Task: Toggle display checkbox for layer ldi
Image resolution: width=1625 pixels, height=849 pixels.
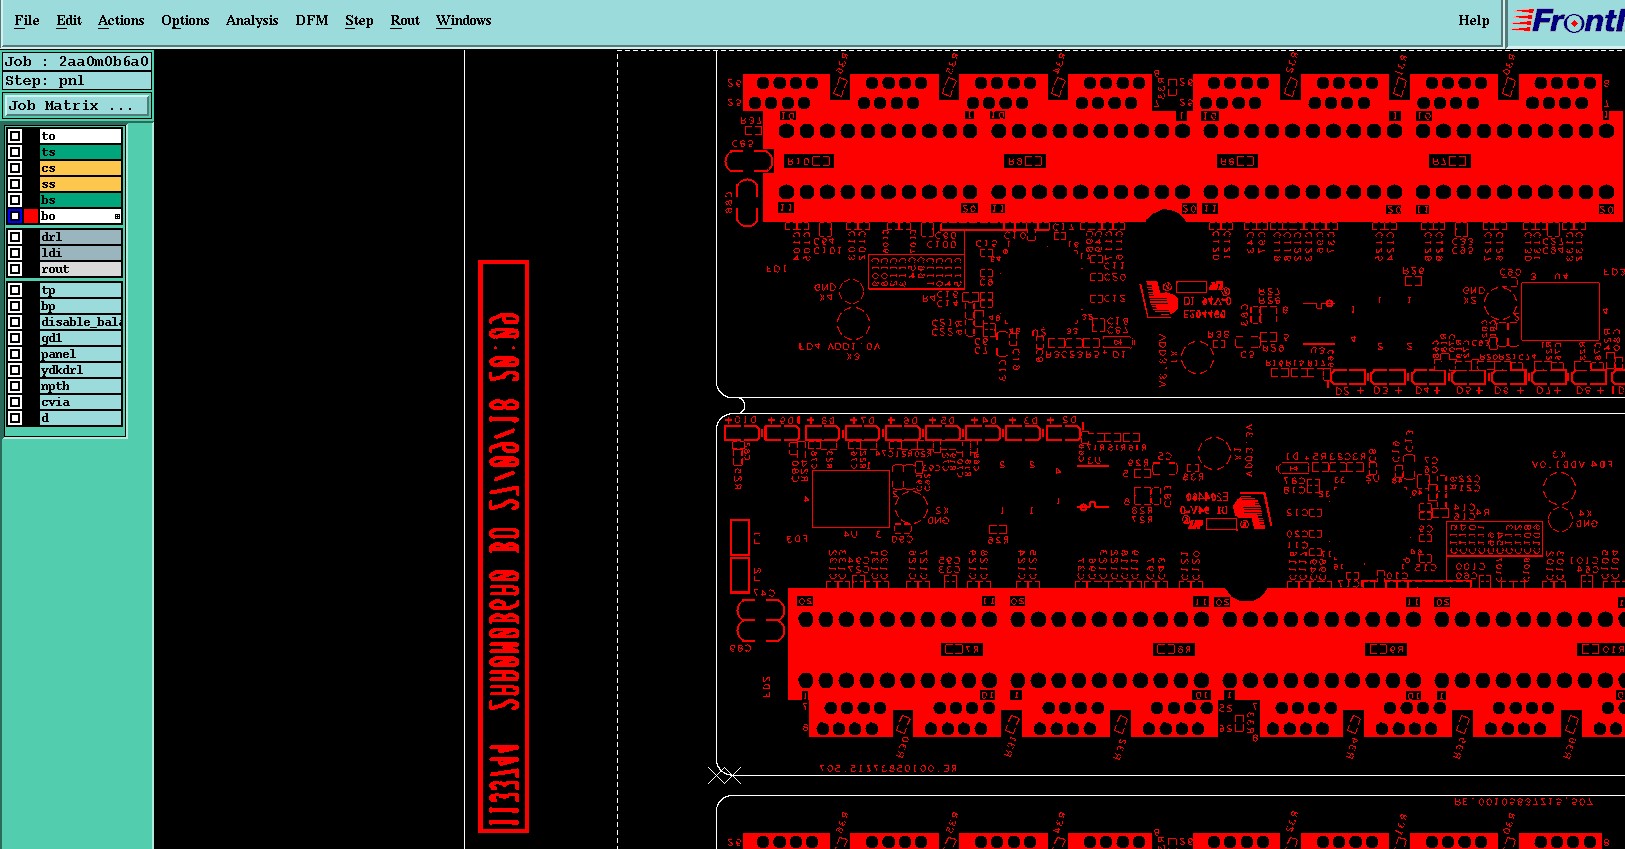Action: [x=15, y=253]
